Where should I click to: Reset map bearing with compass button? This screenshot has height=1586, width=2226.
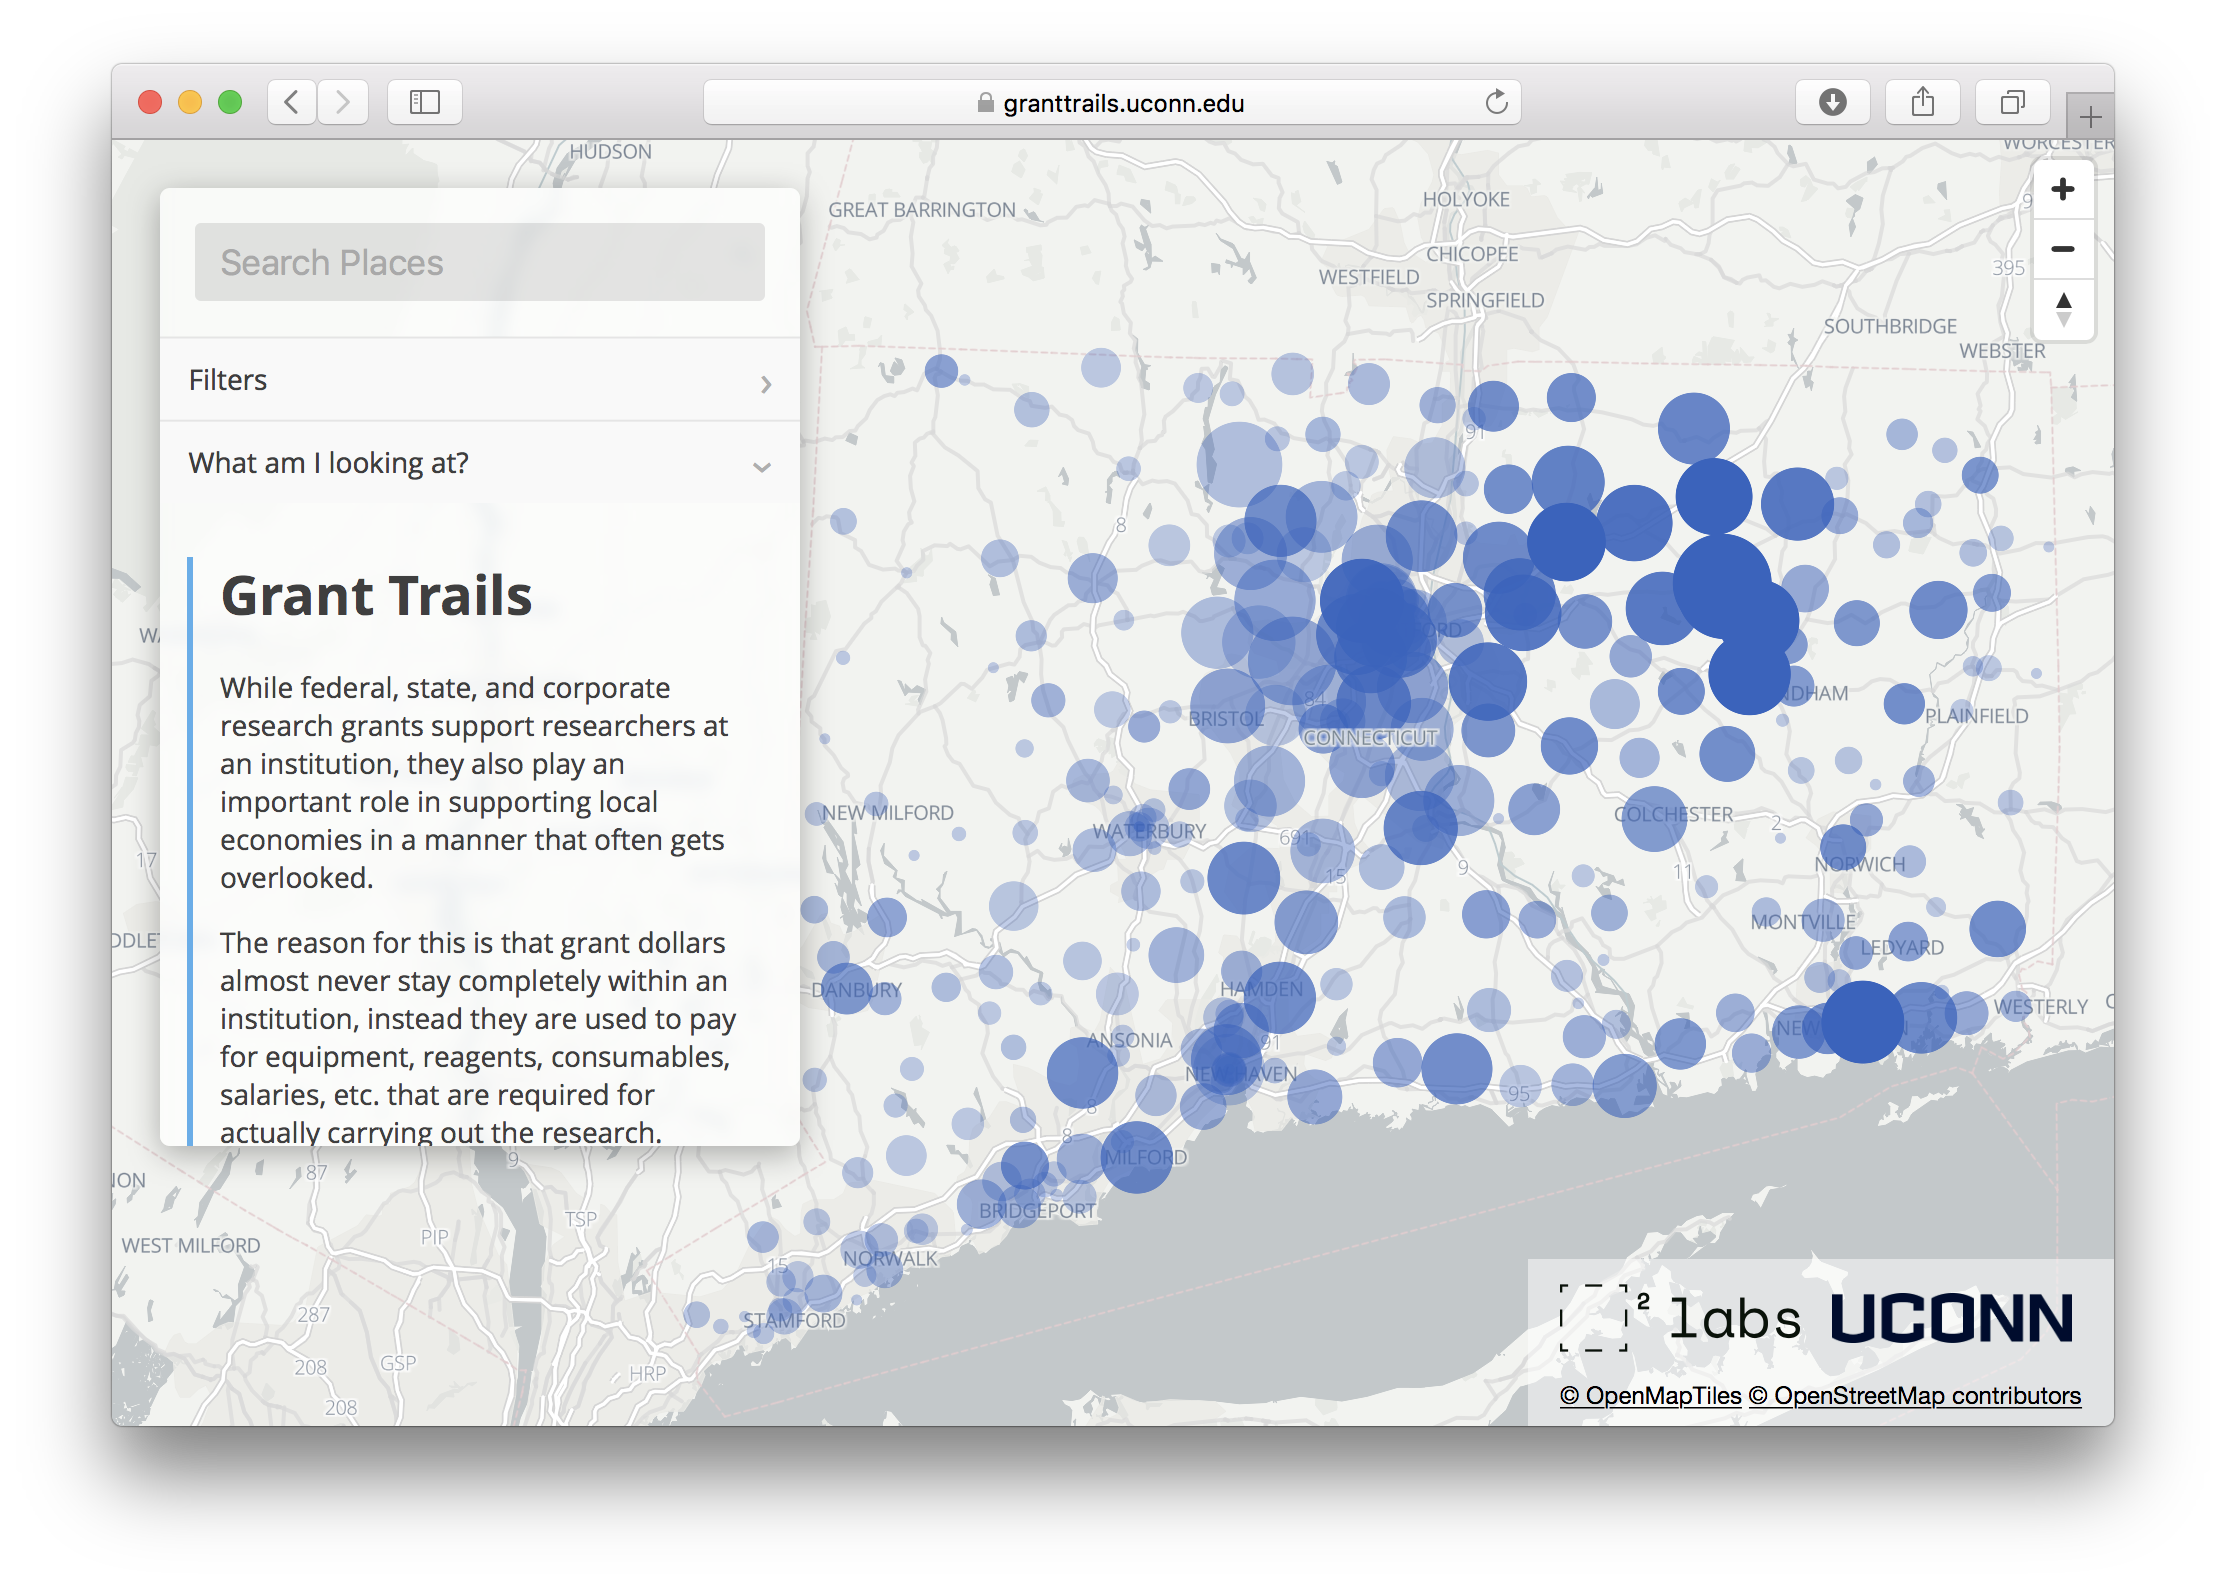coord(2063,309)
